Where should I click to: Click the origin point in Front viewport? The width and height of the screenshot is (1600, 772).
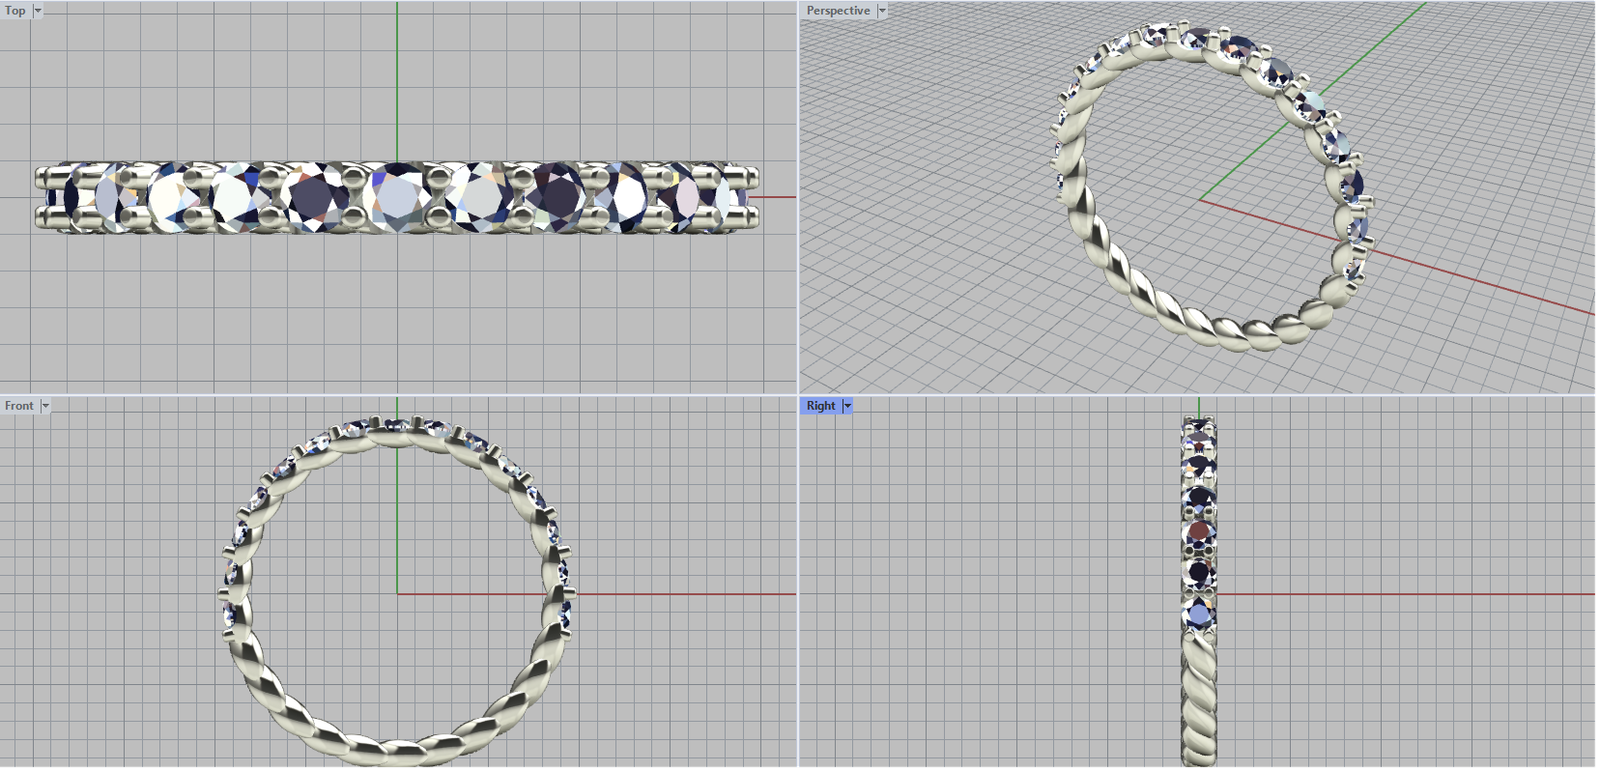pyautogui.click(x=397, y=594)
